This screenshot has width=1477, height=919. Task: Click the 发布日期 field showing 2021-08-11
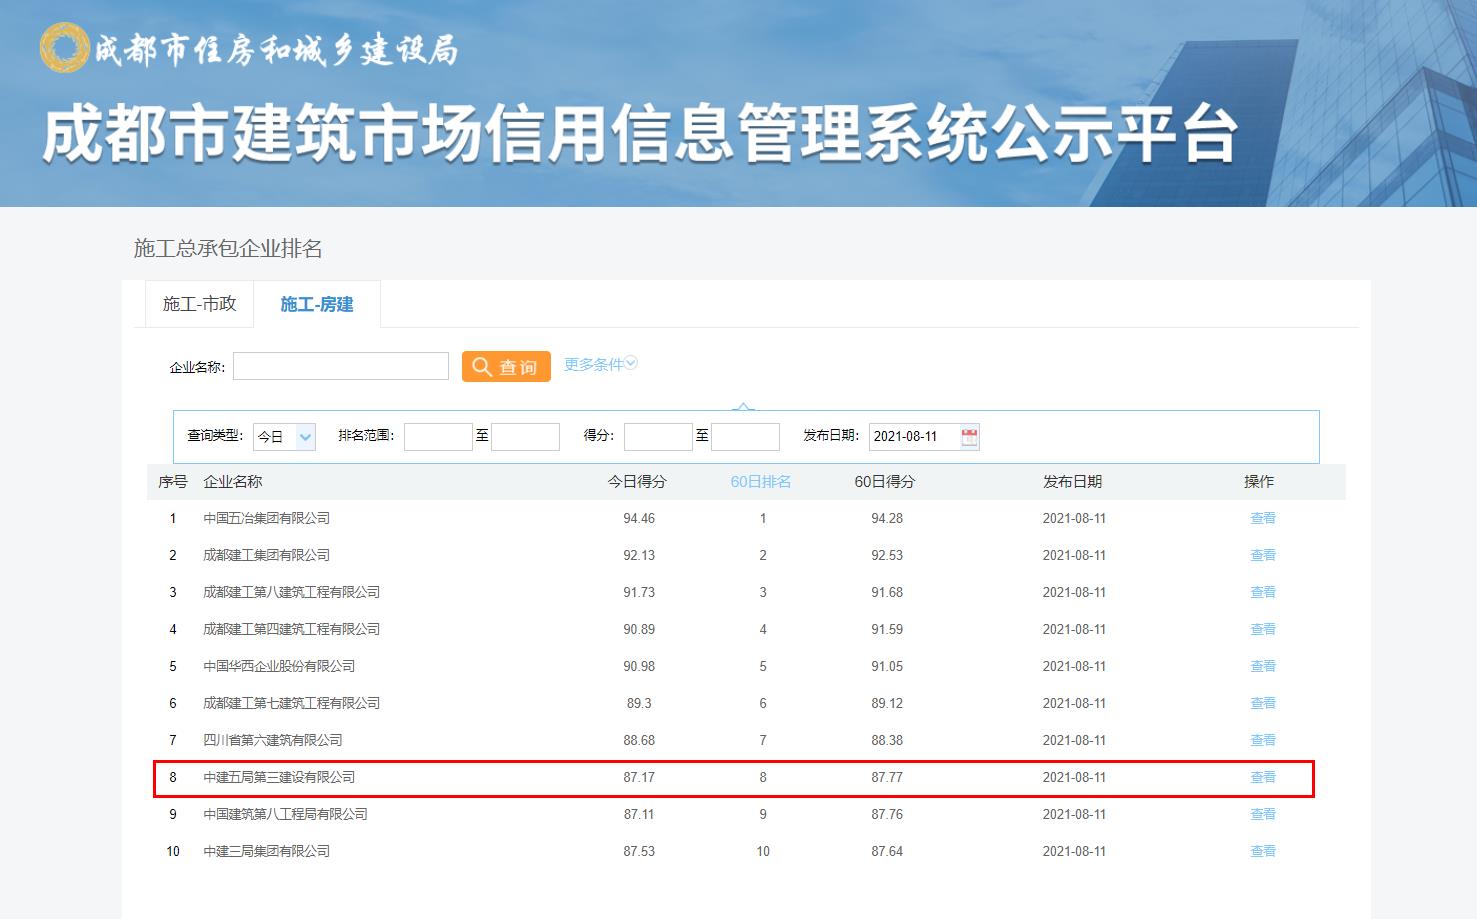tap(924, 437)
